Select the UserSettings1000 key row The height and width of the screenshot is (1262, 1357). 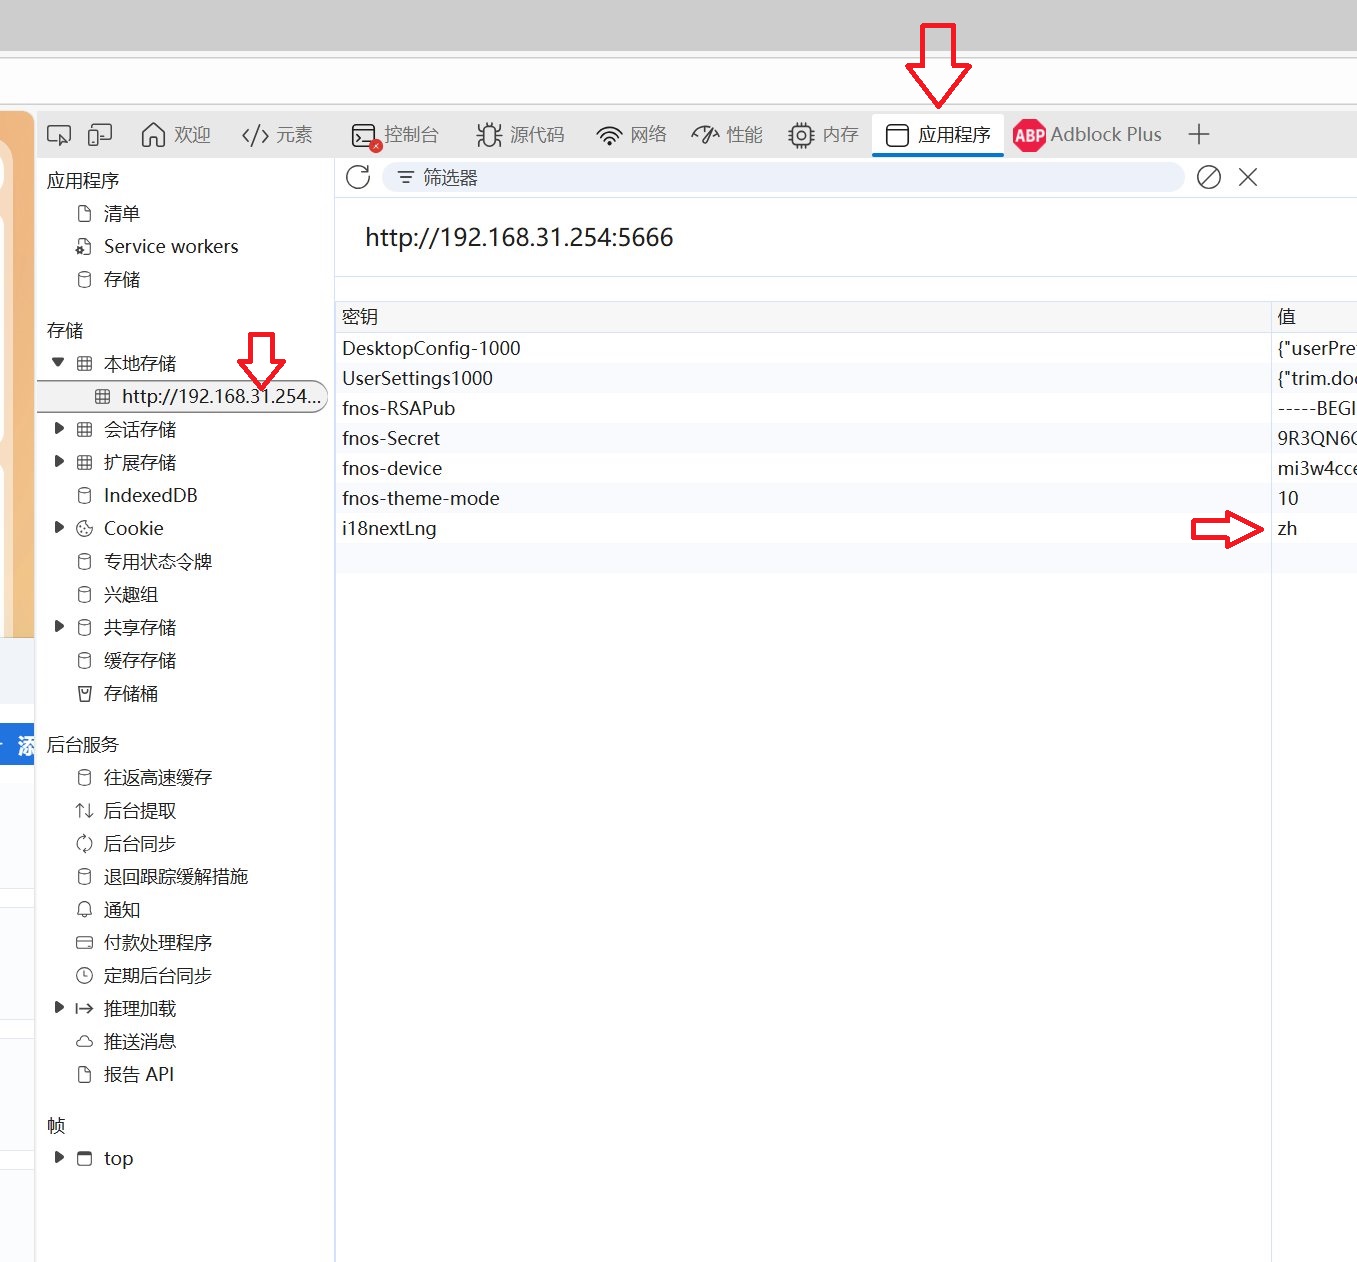pyautogui.click(x=846, y=379)
